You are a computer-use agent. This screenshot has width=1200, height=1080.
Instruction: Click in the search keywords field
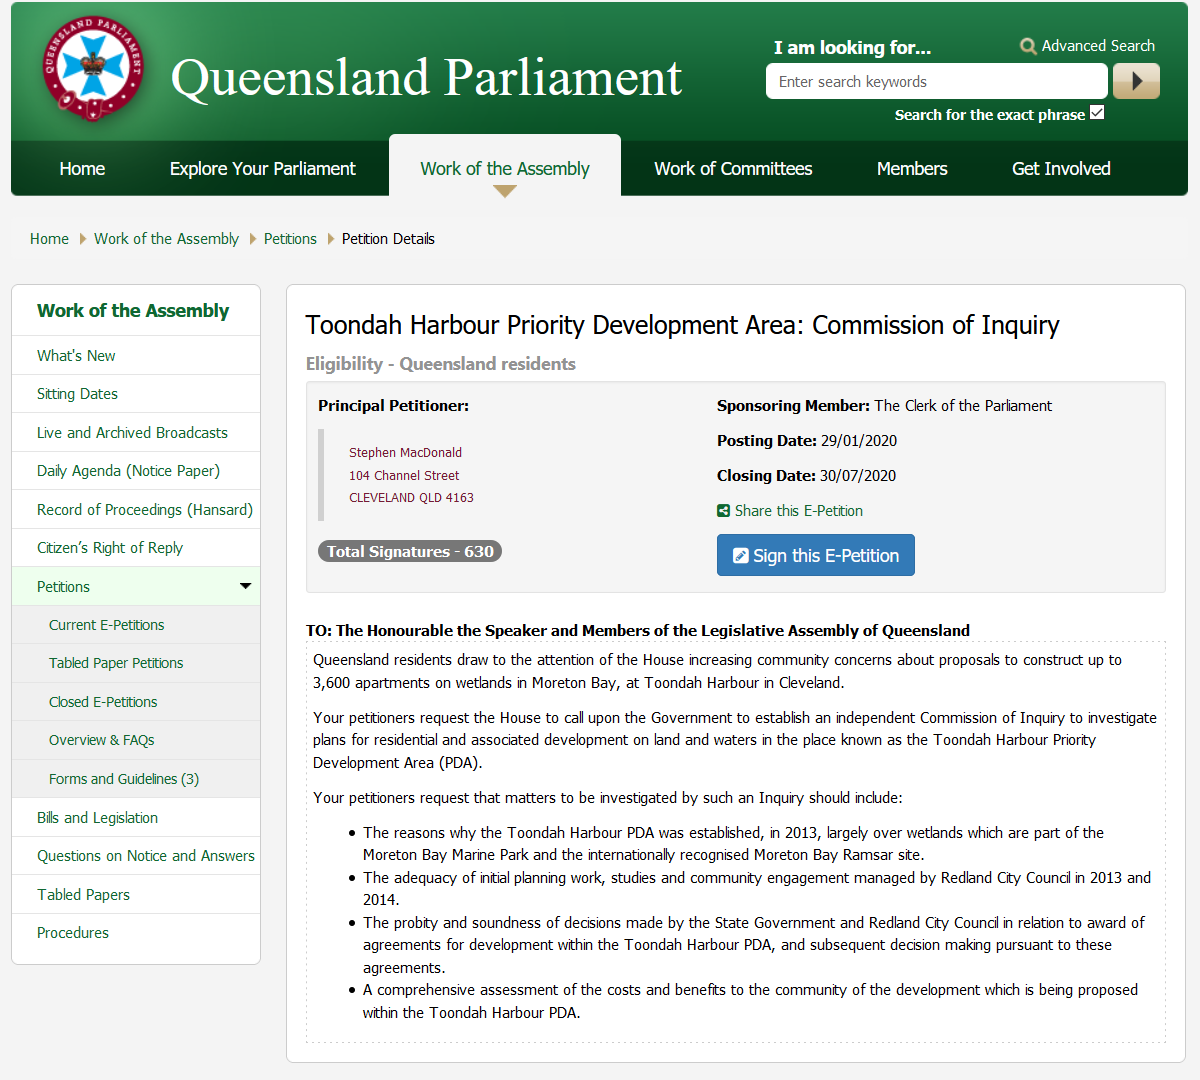pos(937,81)
